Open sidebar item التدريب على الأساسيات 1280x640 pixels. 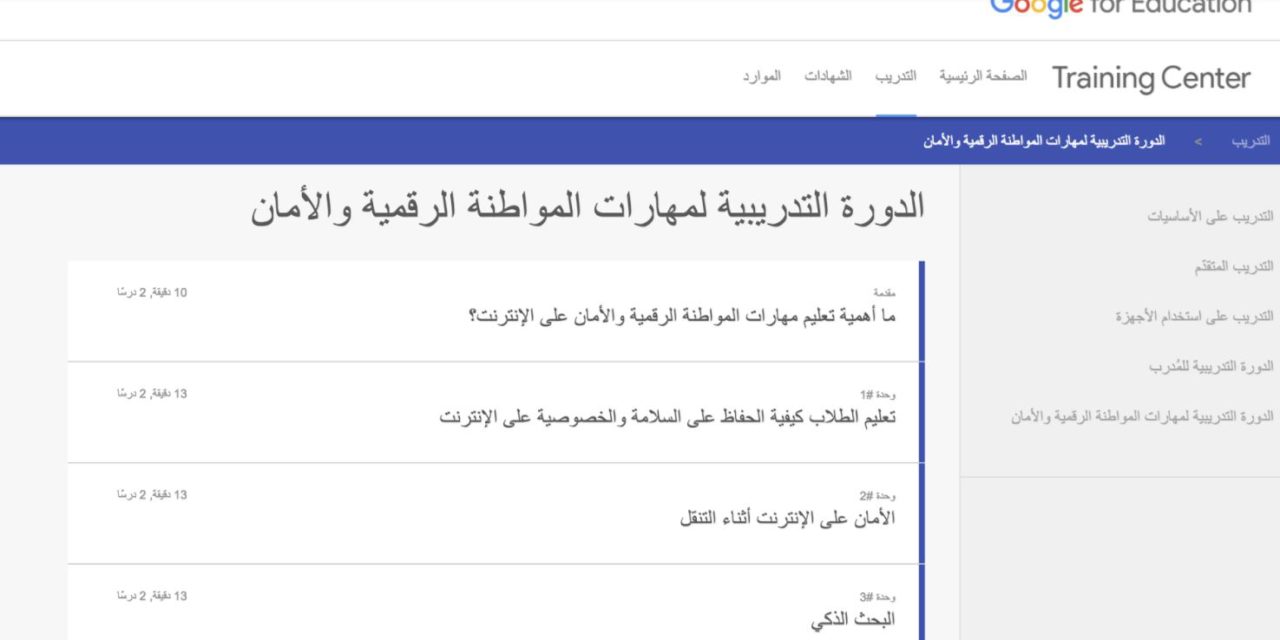coord(1210,216)
